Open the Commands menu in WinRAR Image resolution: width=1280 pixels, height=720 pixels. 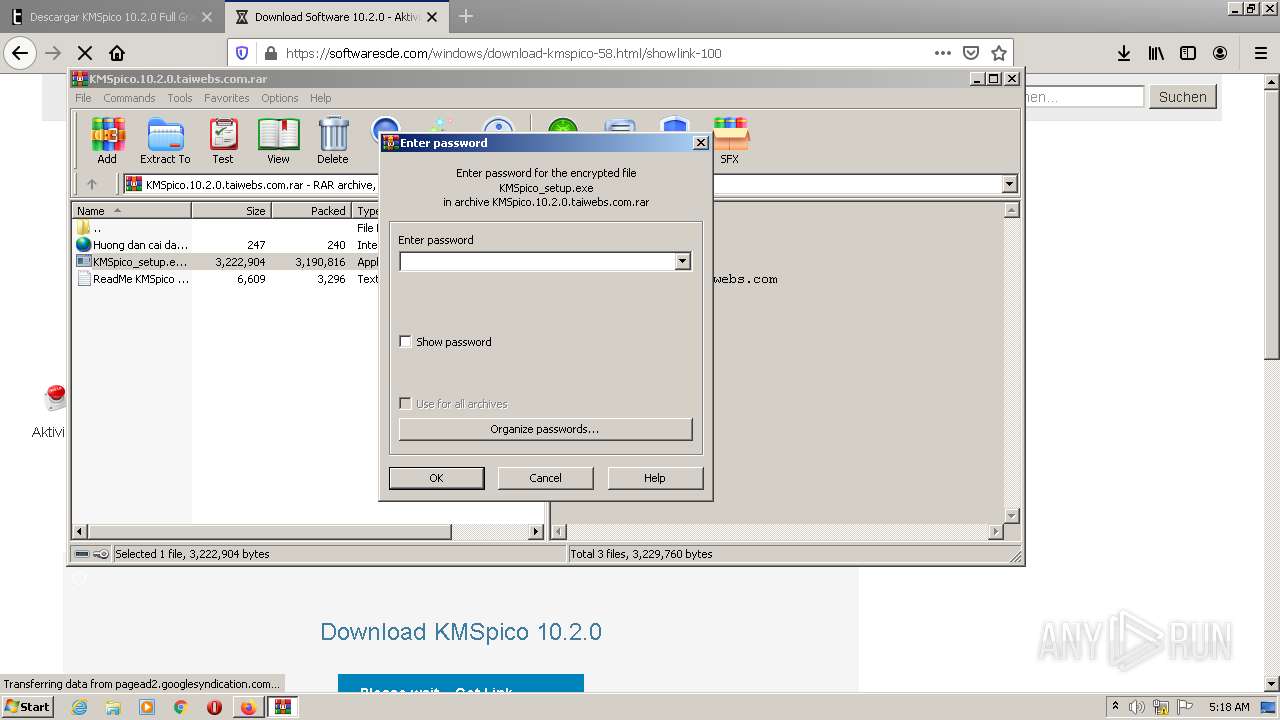click(x=129, y=98)
